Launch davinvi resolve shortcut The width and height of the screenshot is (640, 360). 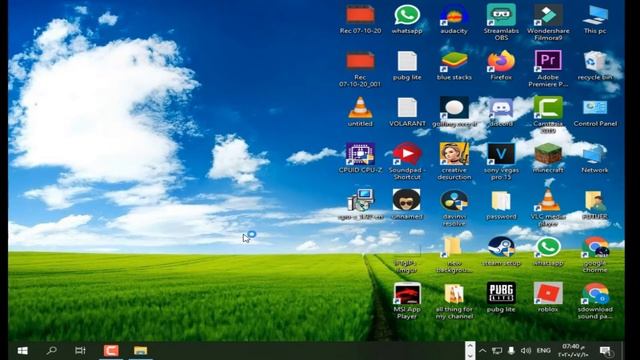click(454, 208)
